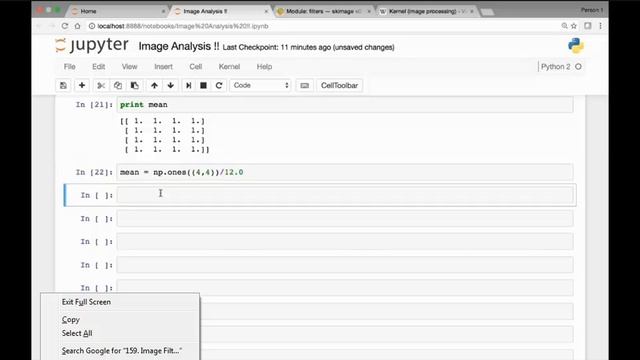640x360 pixels.
Task: Go to browser home page icon
Action: (x=78, y=26)
